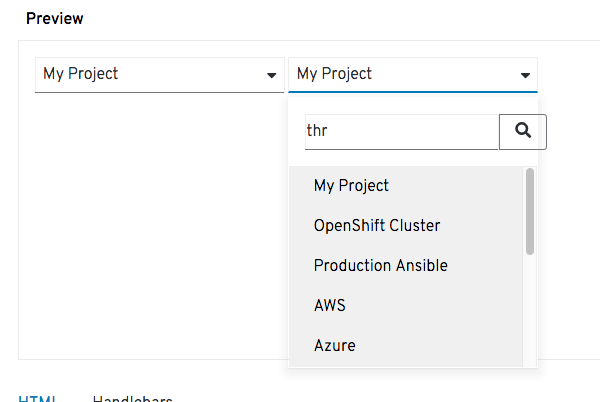Screen dimensions: 600x402
Task: Focus the search field containing "thr"
Action: pos(400,131)
